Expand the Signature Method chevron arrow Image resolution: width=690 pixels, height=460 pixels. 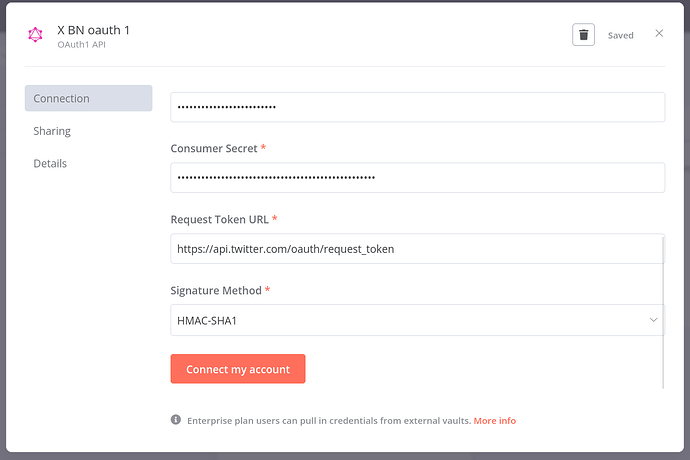pos(653,320)
